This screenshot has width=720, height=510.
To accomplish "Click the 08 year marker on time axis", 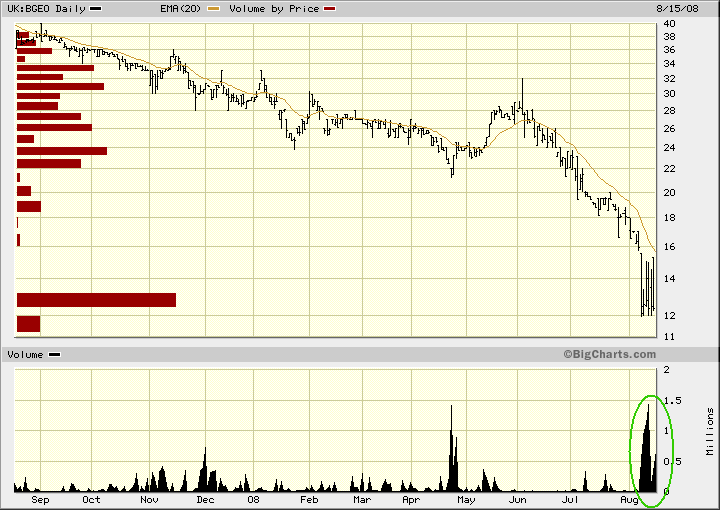I will [253, 498].
